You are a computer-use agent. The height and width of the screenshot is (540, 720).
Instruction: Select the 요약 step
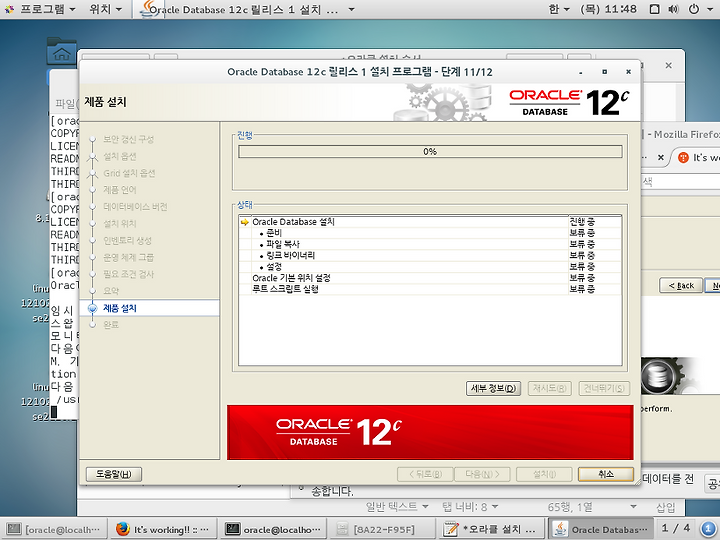point(111,291)
